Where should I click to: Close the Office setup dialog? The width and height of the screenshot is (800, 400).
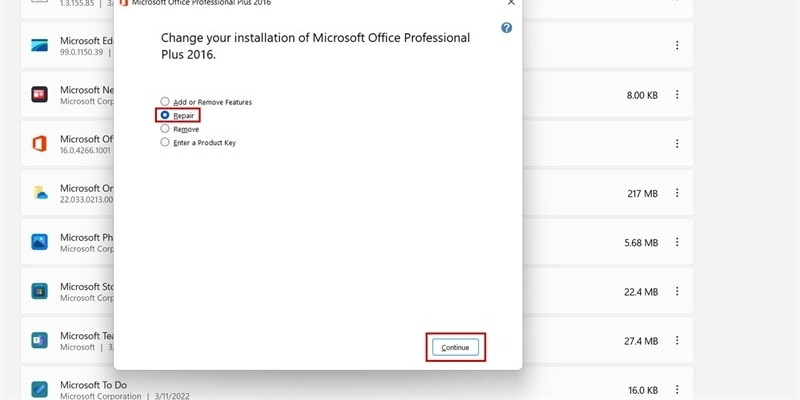coord(511,3)
